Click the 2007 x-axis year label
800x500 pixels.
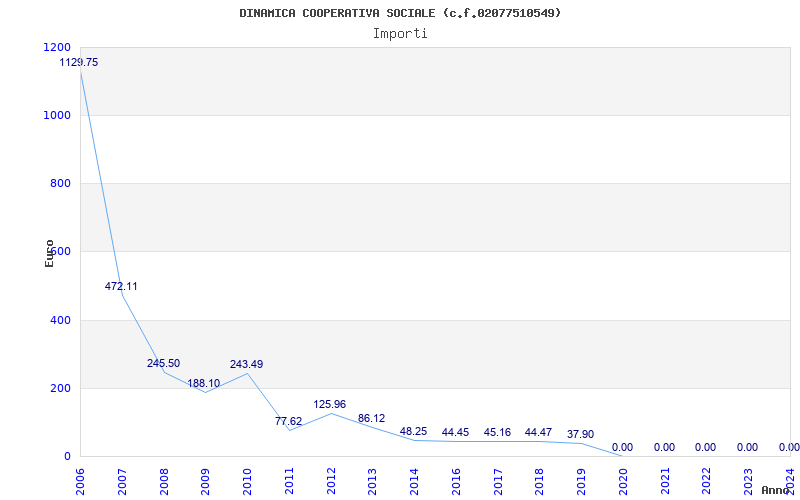pyautogui.click(x=122, y=482)
